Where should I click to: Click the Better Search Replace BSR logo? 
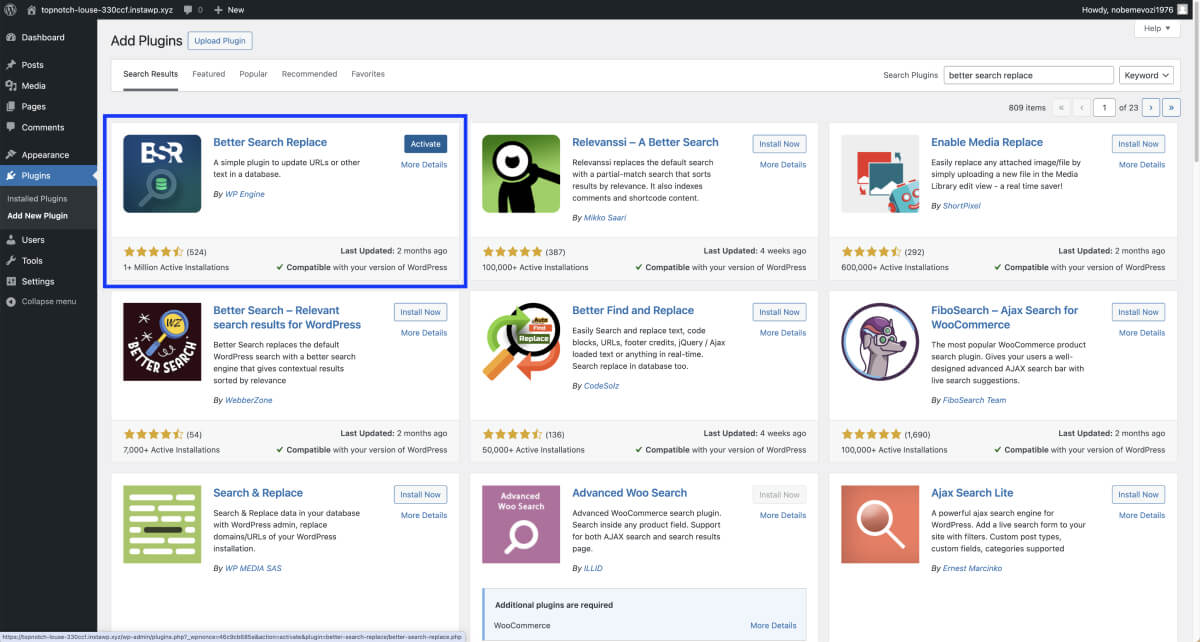tap(162, 174)
